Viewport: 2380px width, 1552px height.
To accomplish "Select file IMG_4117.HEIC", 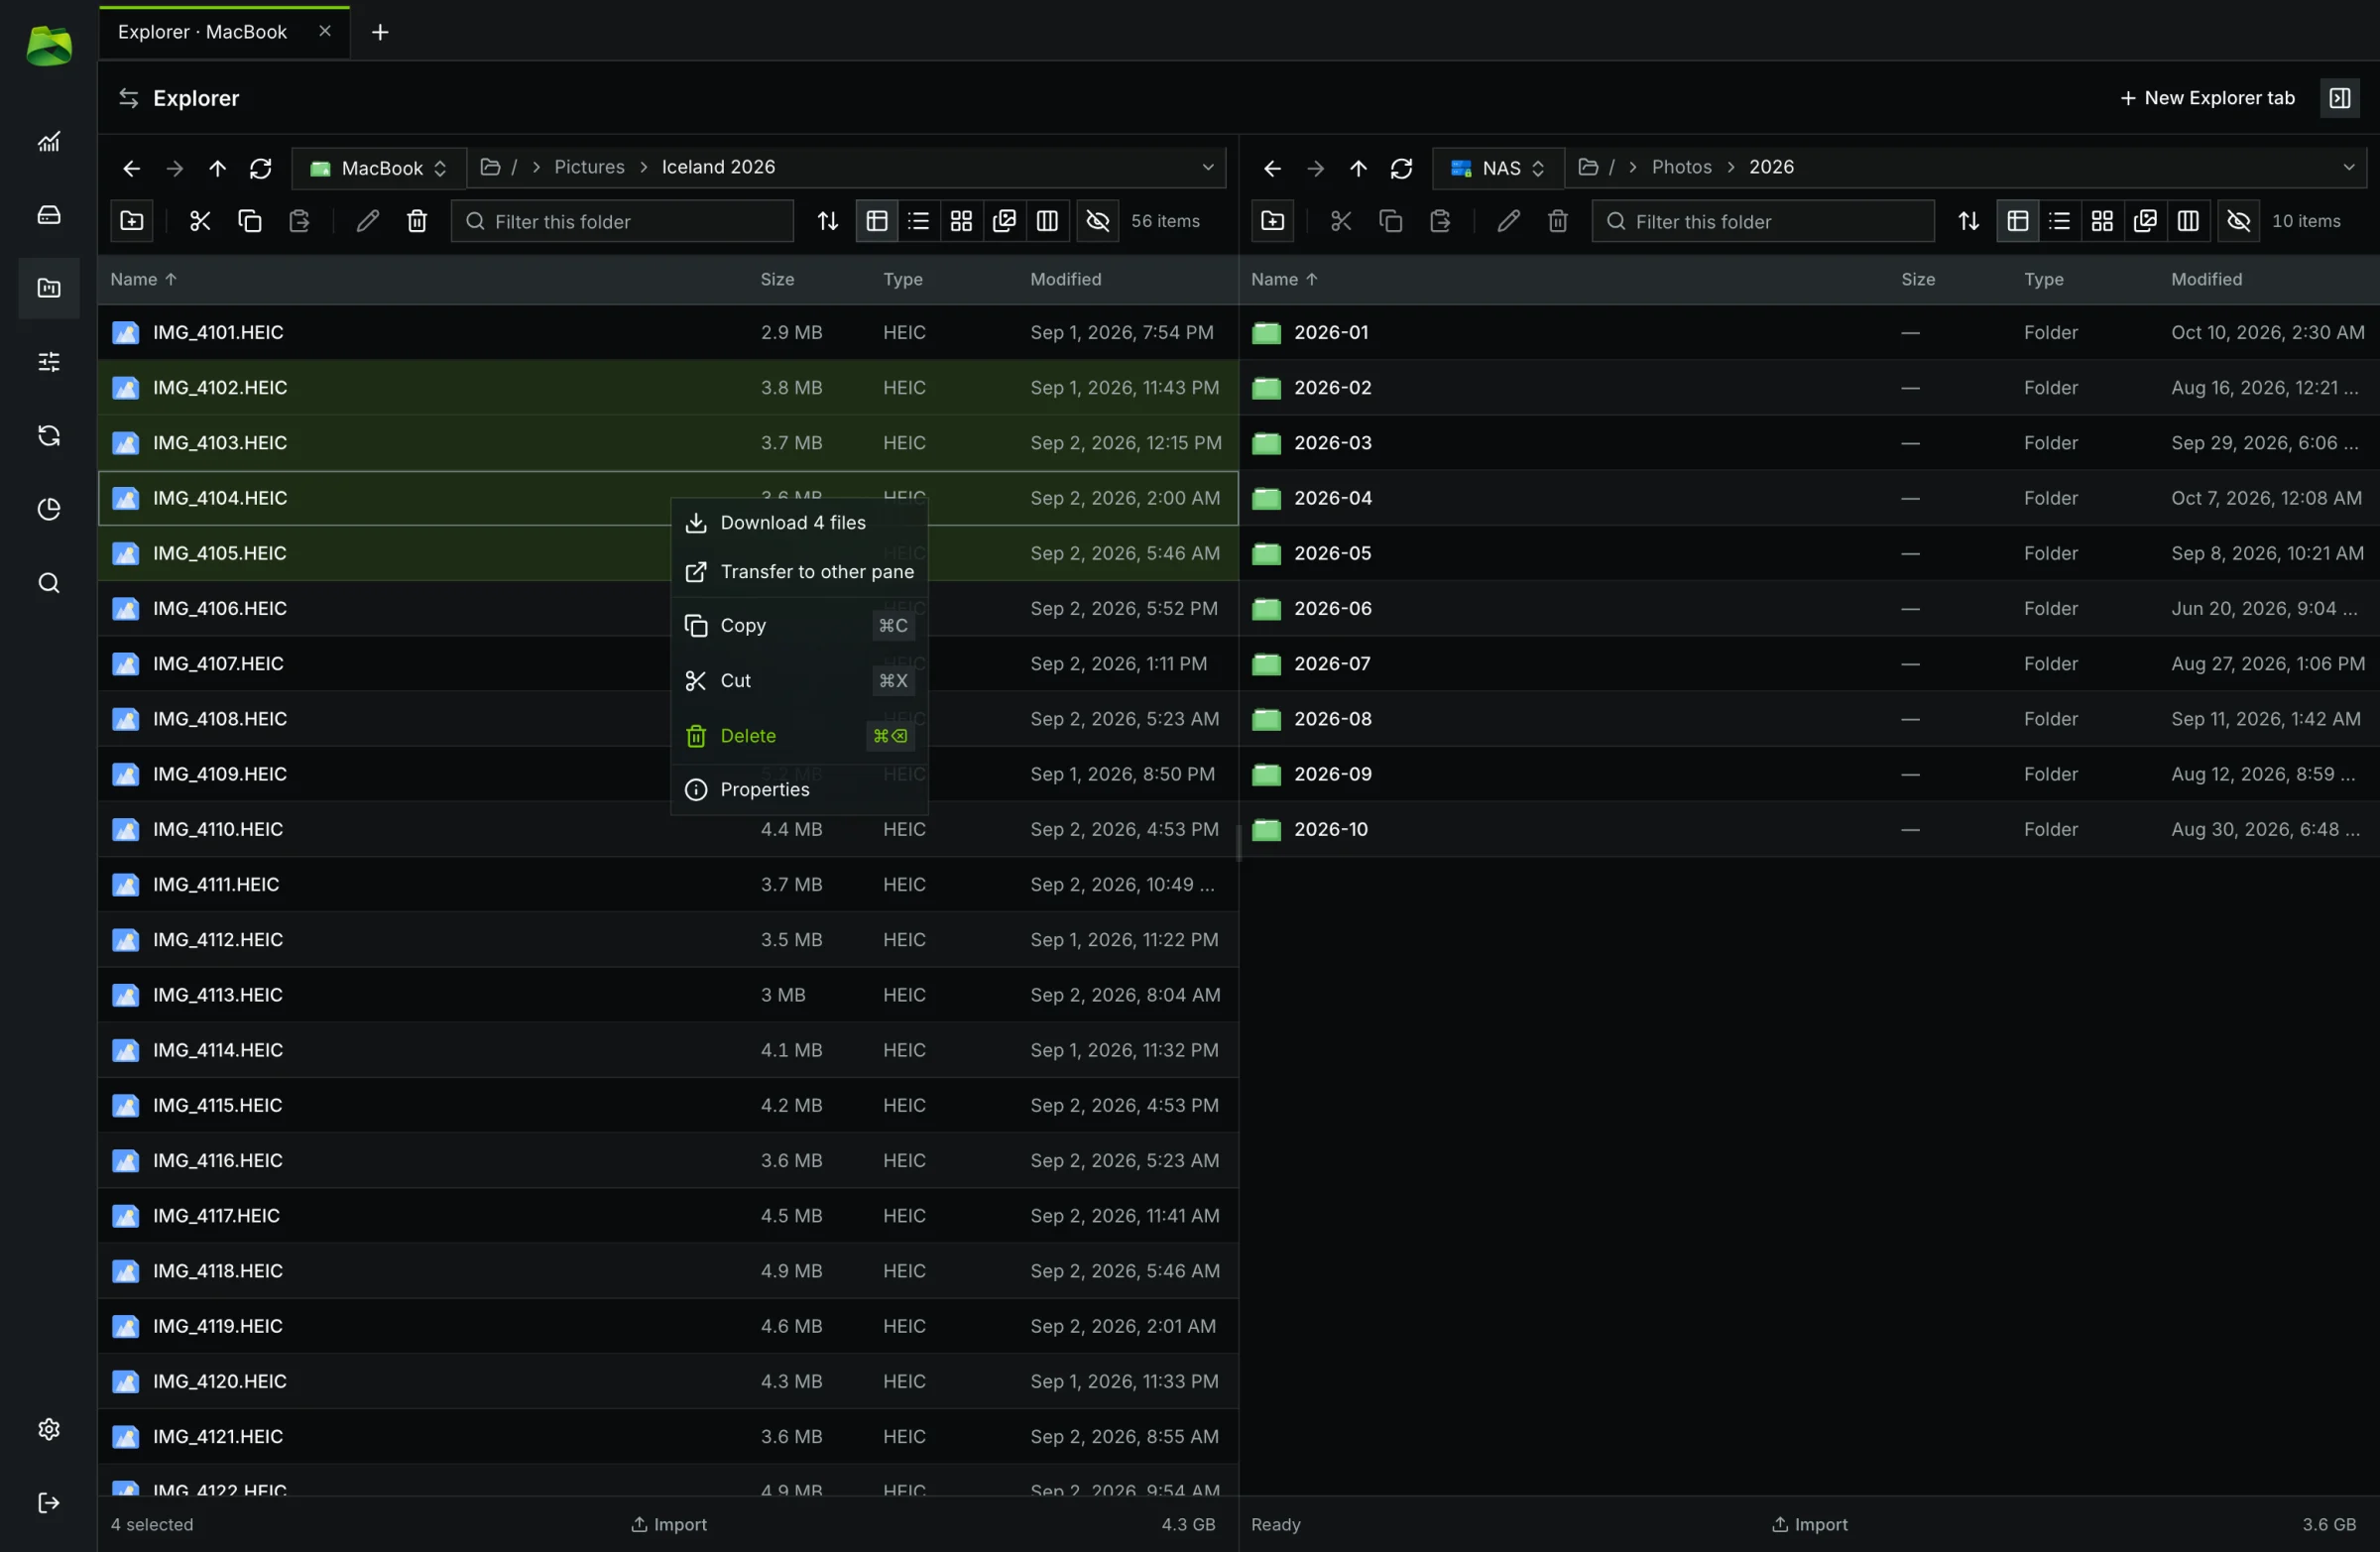I will [668, 1216].
